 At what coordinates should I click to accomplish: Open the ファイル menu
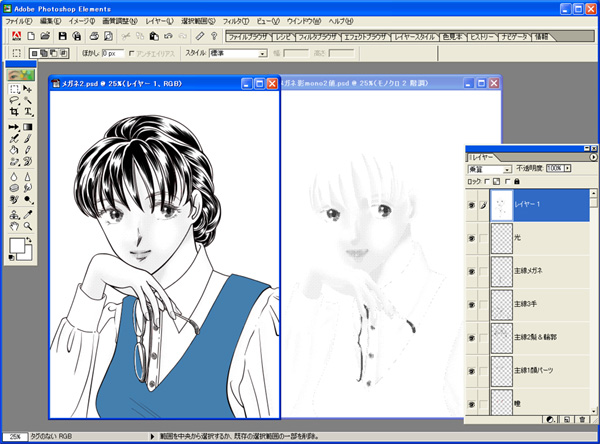tap(18, 21)
